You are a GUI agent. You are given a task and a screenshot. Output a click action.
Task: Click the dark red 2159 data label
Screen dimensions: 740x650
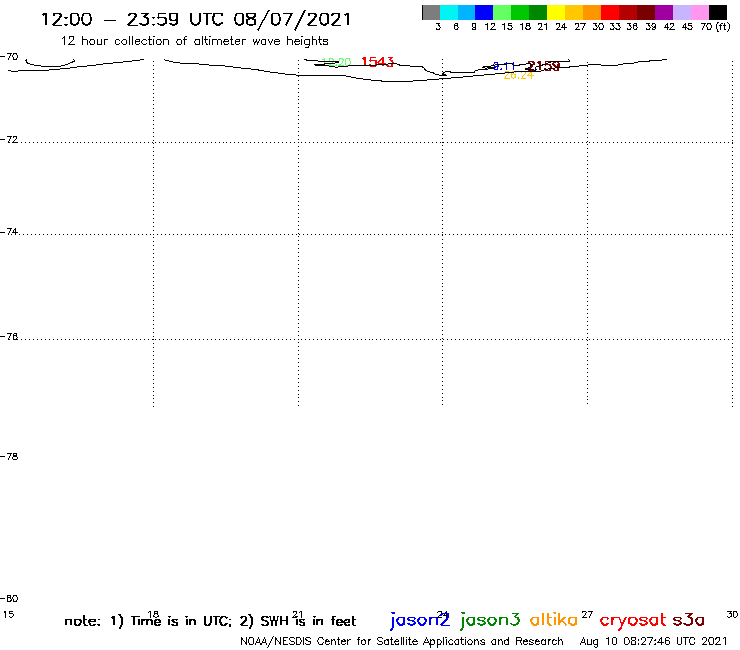click(x=543, y=66)
